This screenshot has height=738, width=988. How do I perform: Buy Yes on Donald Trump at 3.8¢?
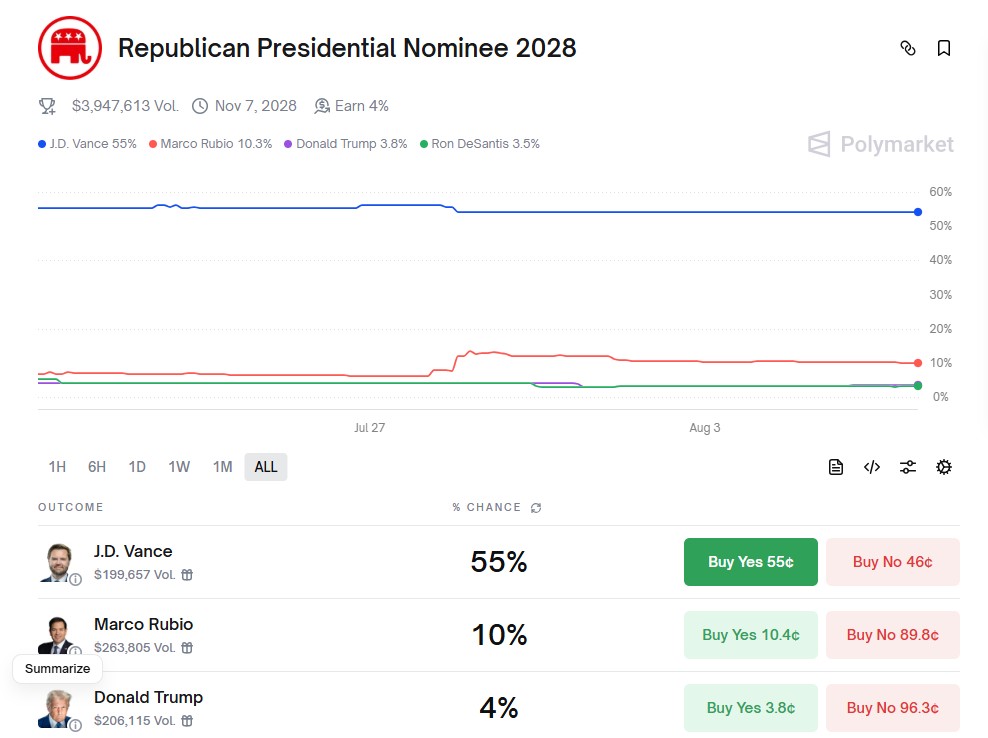tap(750, 708)
